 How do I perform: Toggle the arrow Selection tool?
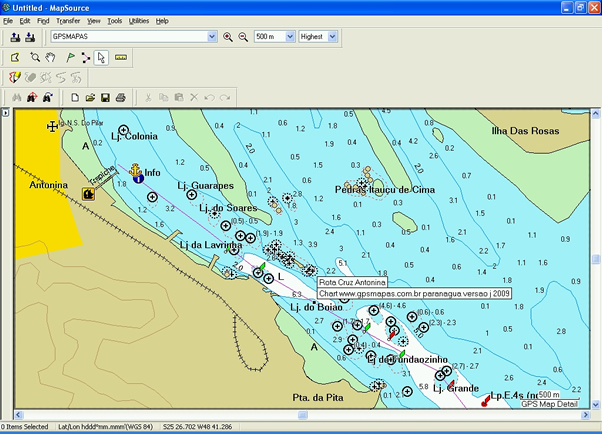coord(101,58)
